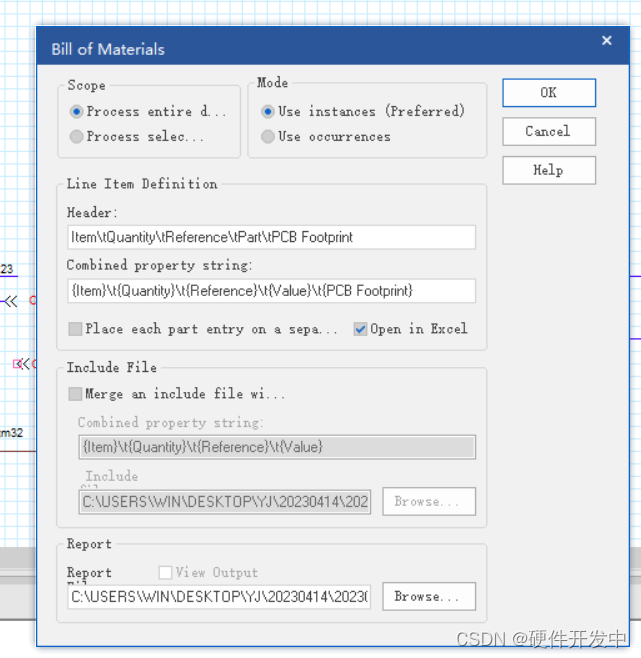Click Browse for the include file
This screenshot has width=641, height=658.
coord(428,502)
